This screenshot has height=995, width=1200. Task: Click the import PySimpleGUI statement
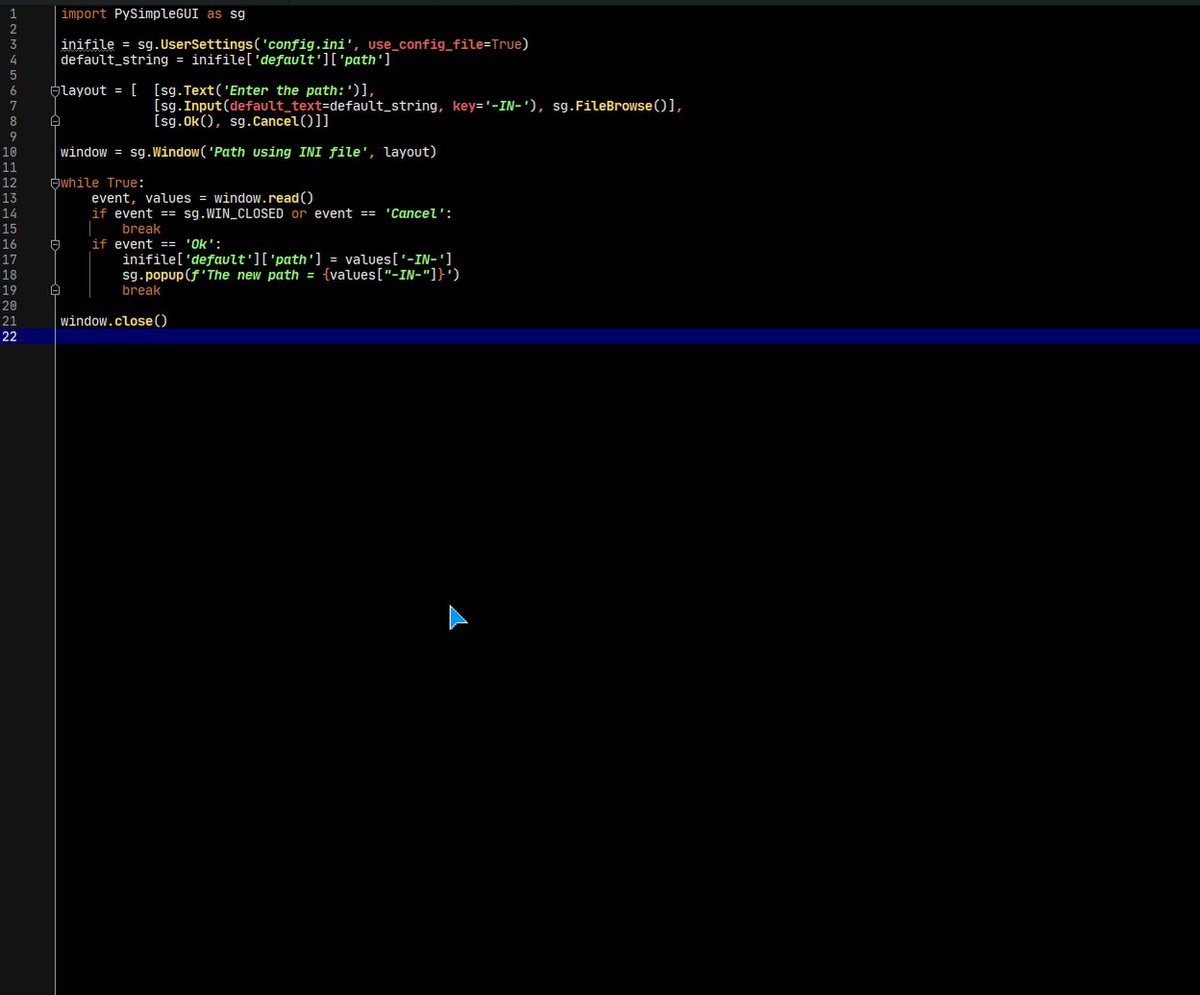150,13
